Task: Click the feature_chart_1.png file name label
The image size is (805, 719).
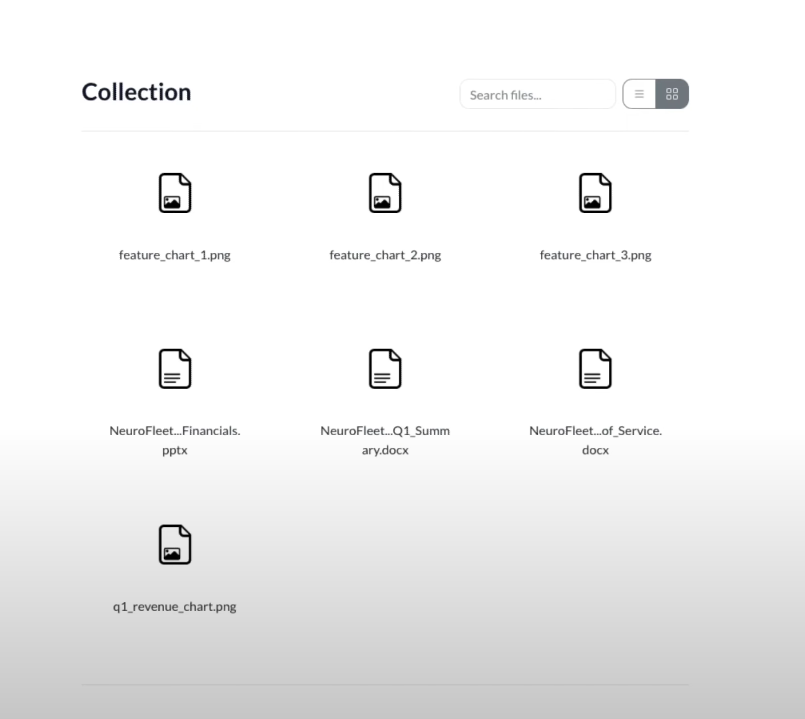Action: click(x=175, y=255)
